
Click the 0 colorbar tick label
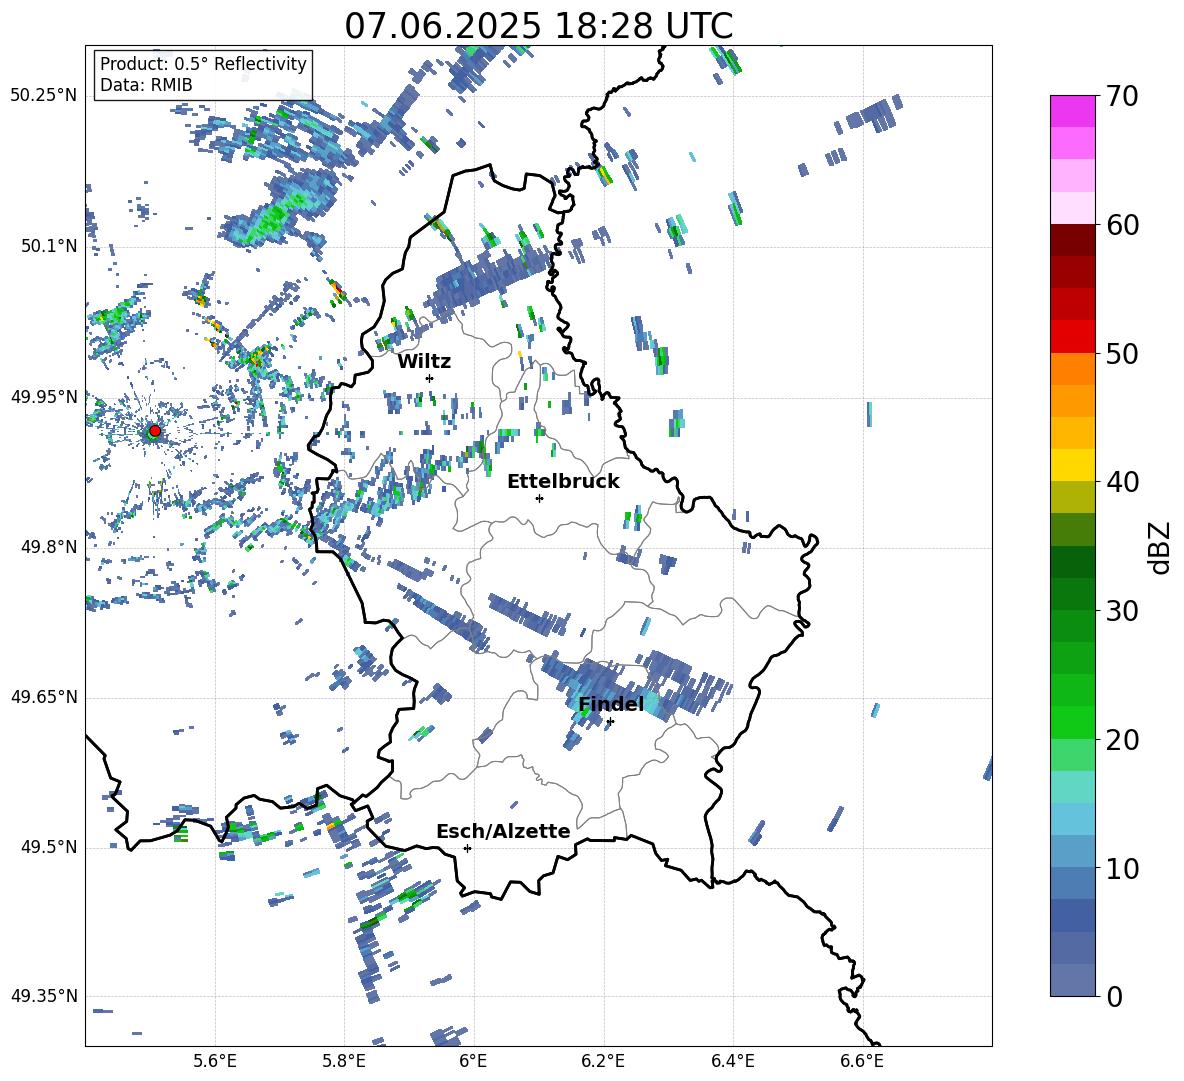click(x=1114, y=996)
